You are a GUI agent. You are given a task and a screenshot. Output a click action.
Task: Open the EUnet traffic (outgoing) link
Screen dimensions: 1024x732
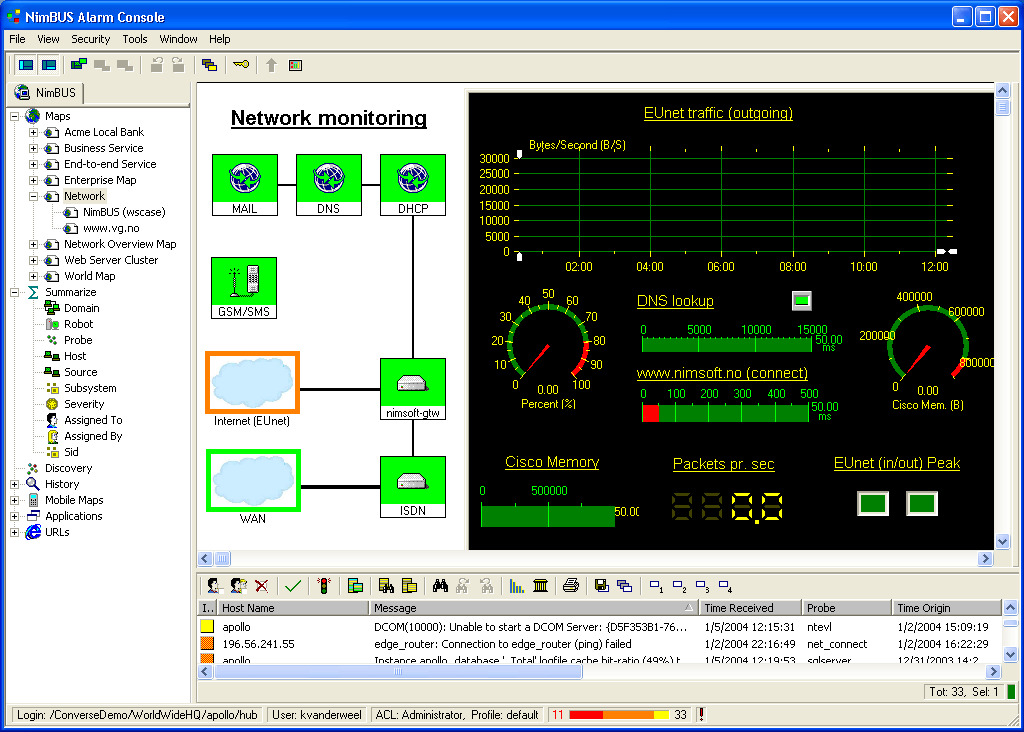718,113
